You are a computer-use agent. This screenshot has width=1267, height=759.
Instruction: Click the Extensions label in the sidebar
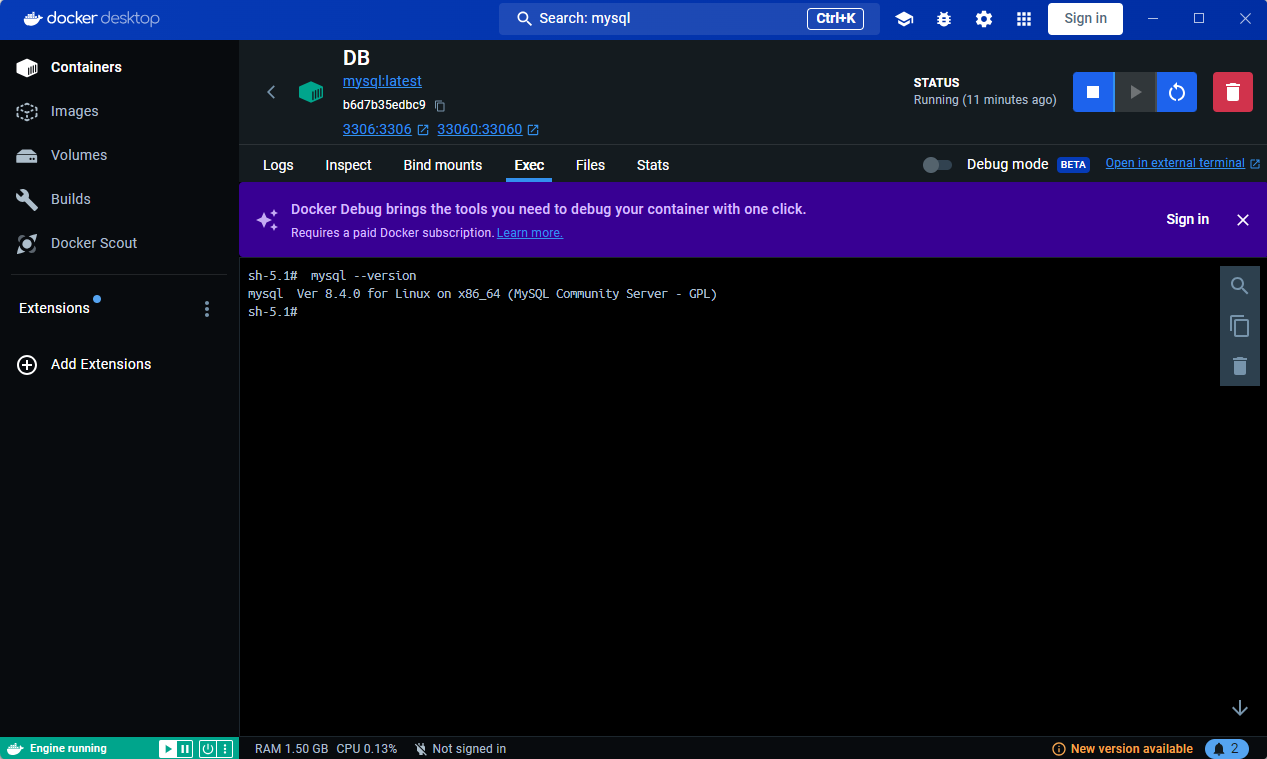click(x=54, y=309)
